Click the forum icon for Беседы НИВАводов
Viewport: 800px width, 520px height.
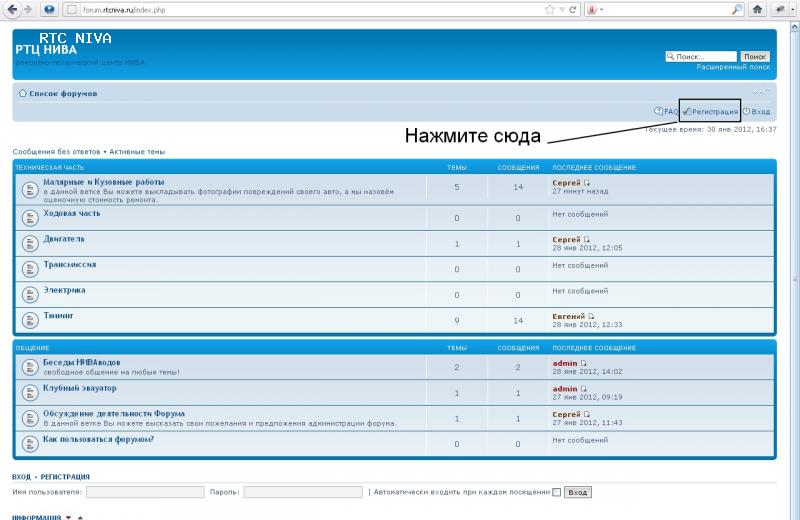tap(30, 367)
